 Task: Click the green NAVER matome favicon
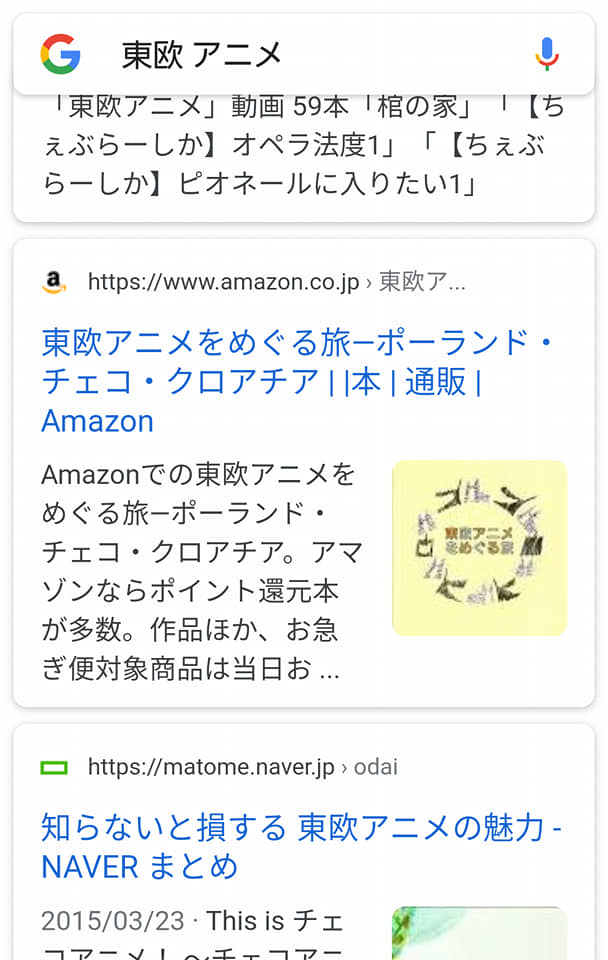[x=54, y=767]
